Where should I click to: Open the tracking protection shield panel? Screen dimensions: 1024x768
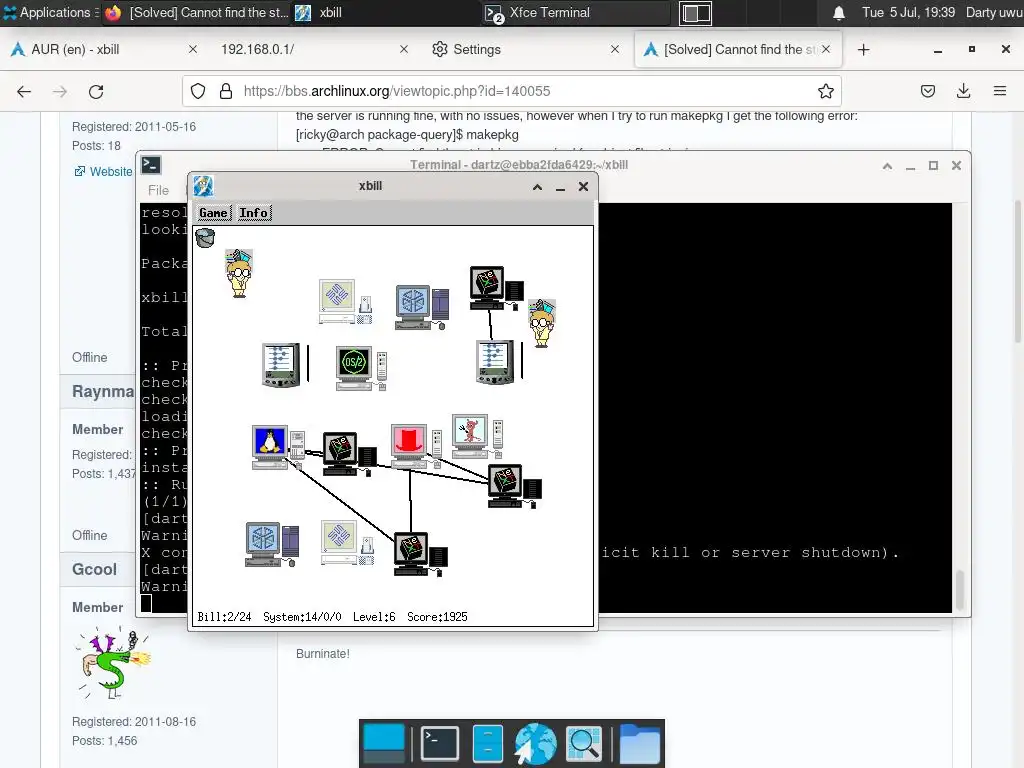198,91
